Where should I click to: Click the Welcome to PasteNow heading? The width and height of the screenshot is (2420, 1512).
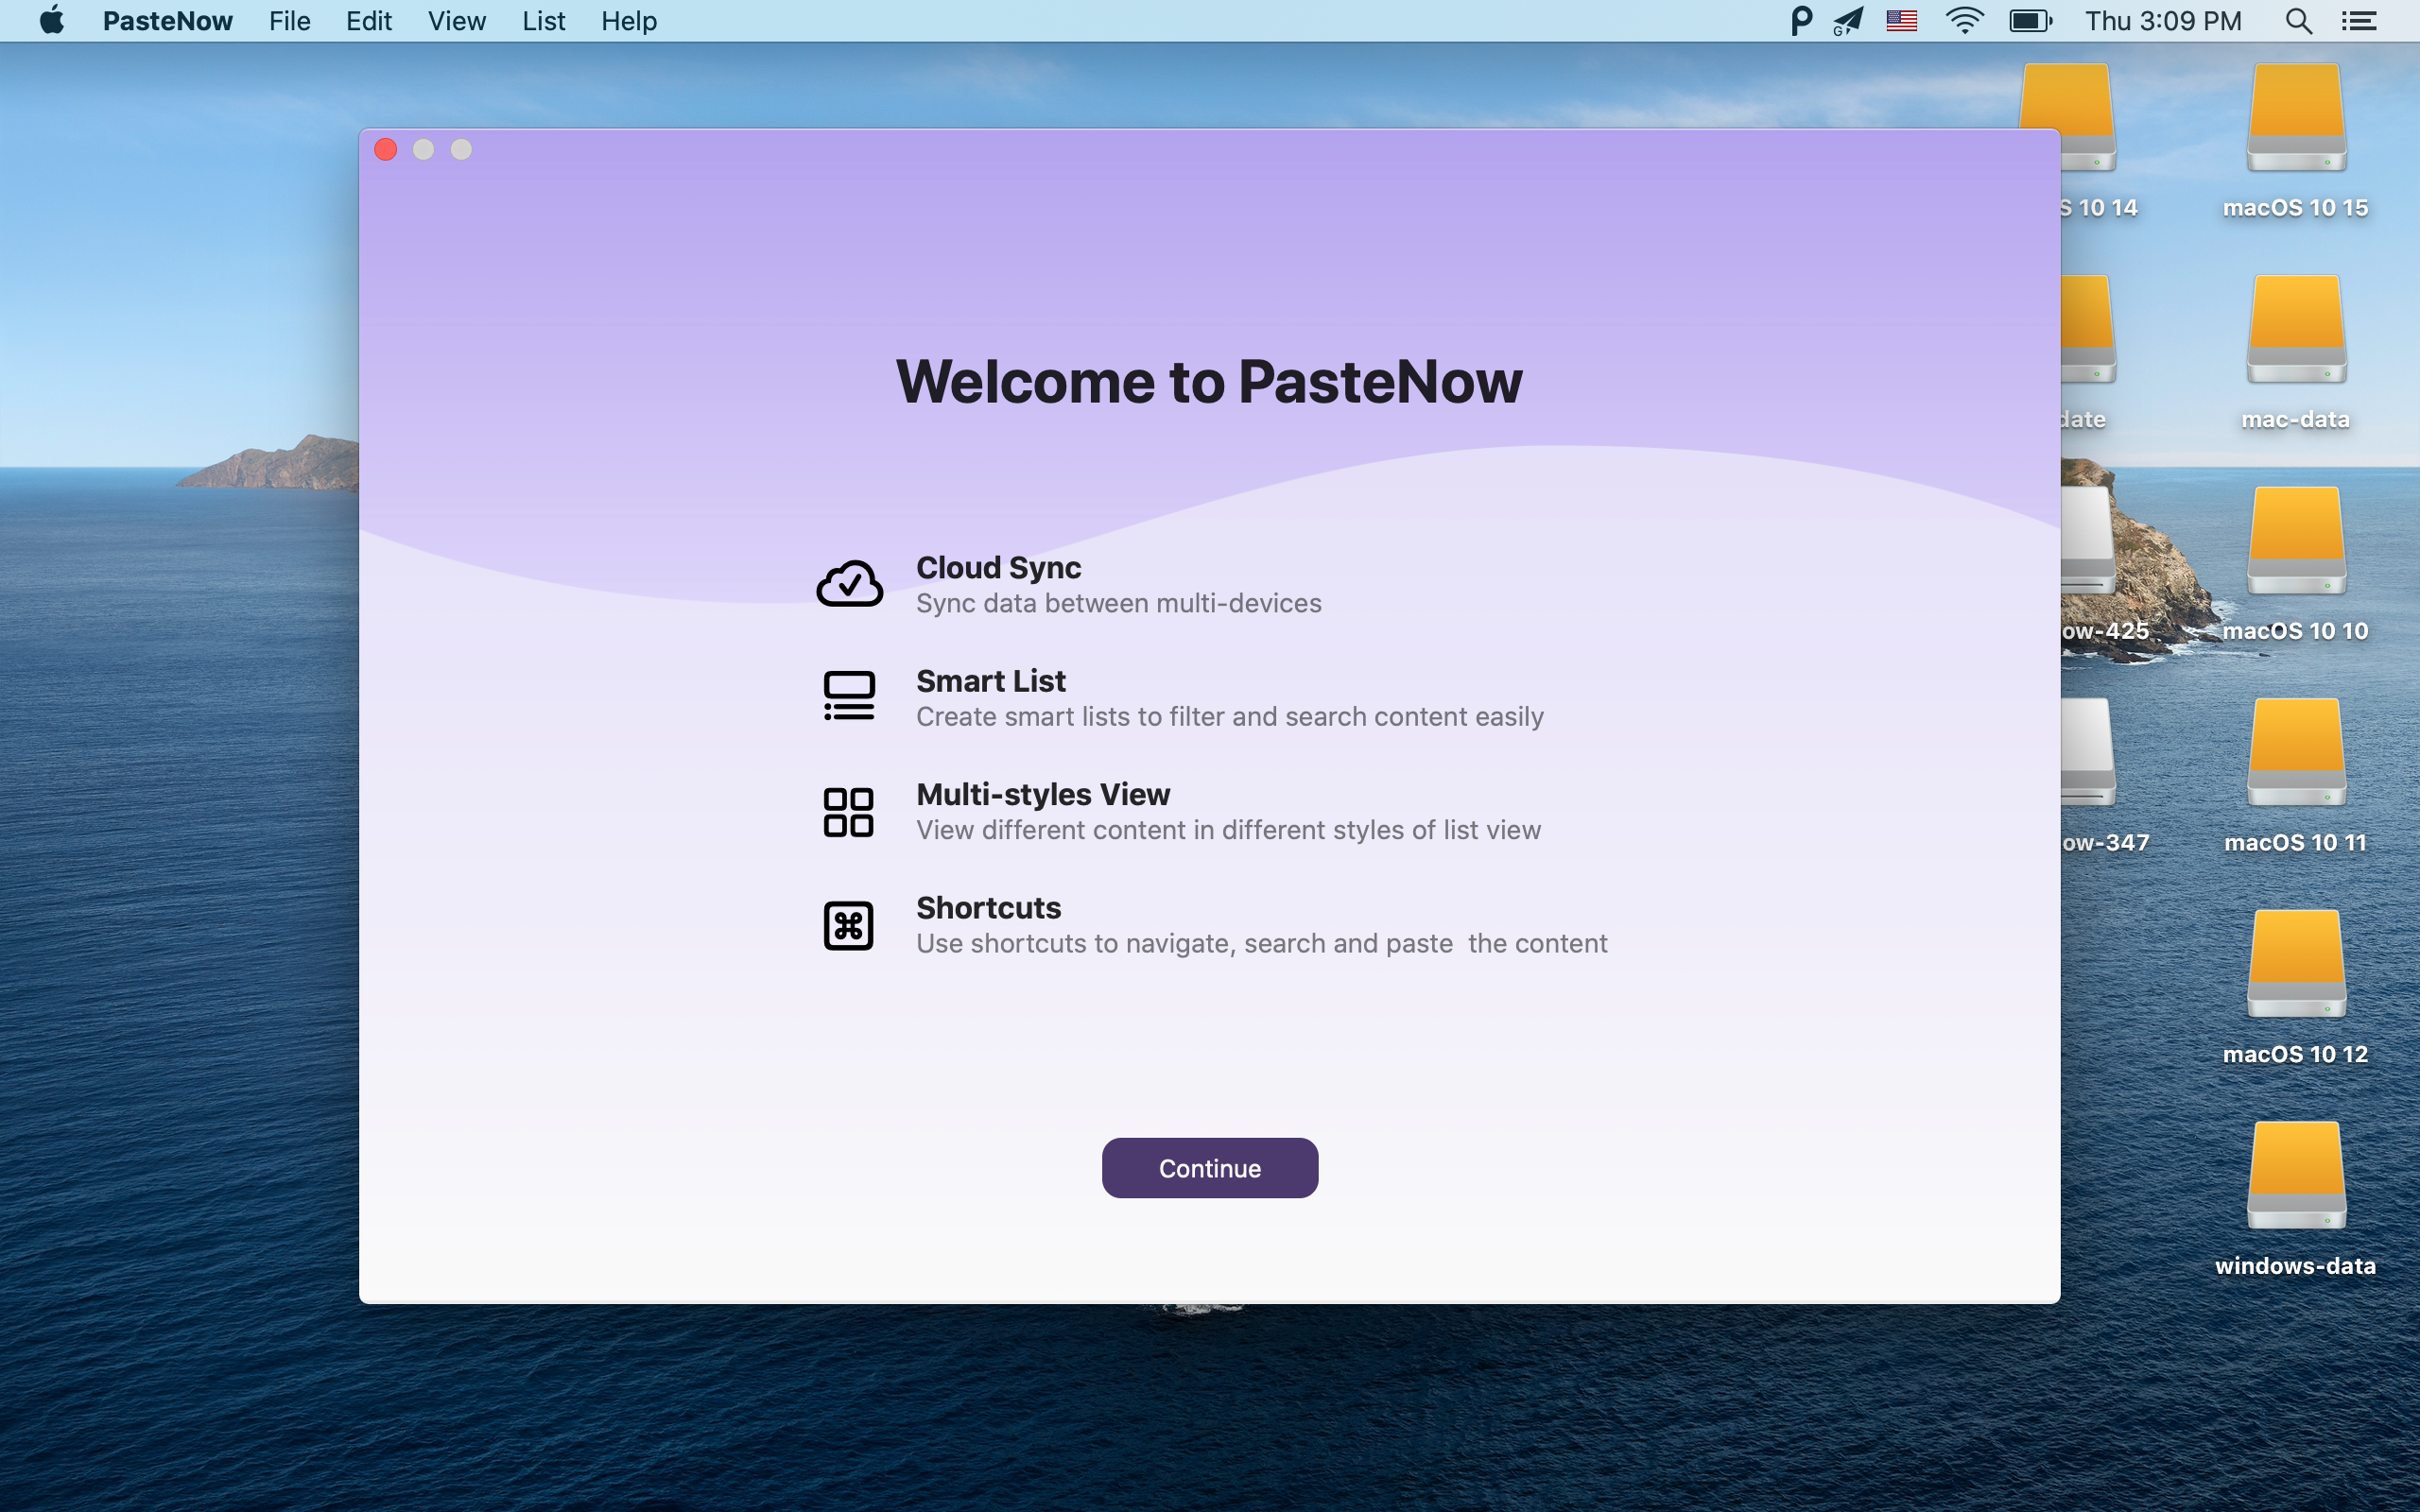pyautogui.click(x=1209, y=381)
